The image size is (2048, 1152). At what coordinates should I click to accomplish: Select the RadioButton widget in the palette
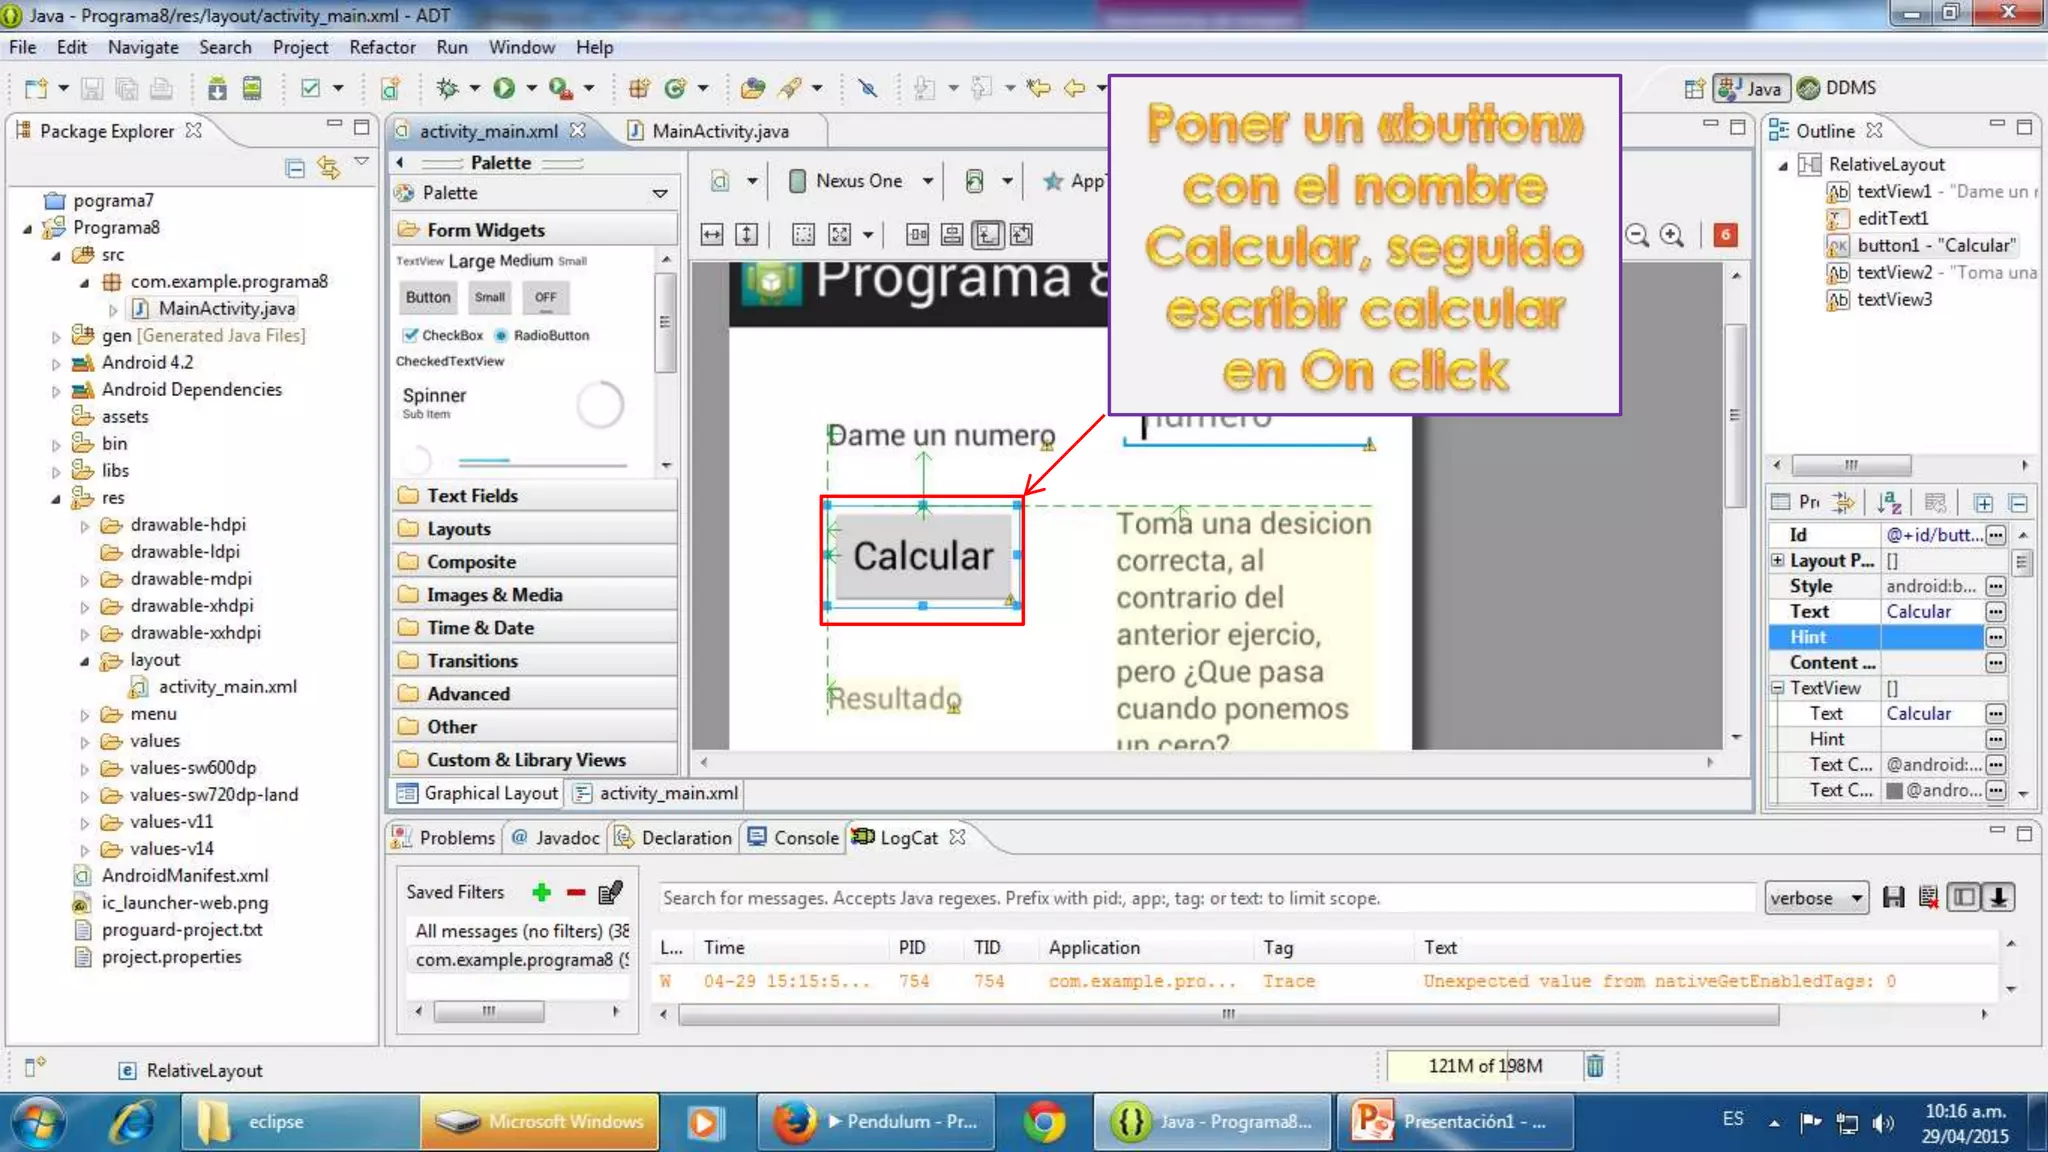501,335
